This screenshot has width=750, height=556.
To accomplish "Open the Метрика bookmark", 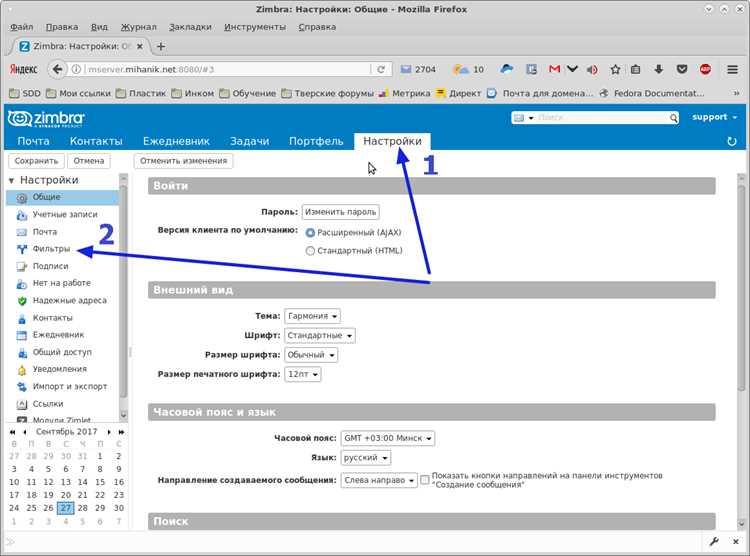I will point(405,93).
